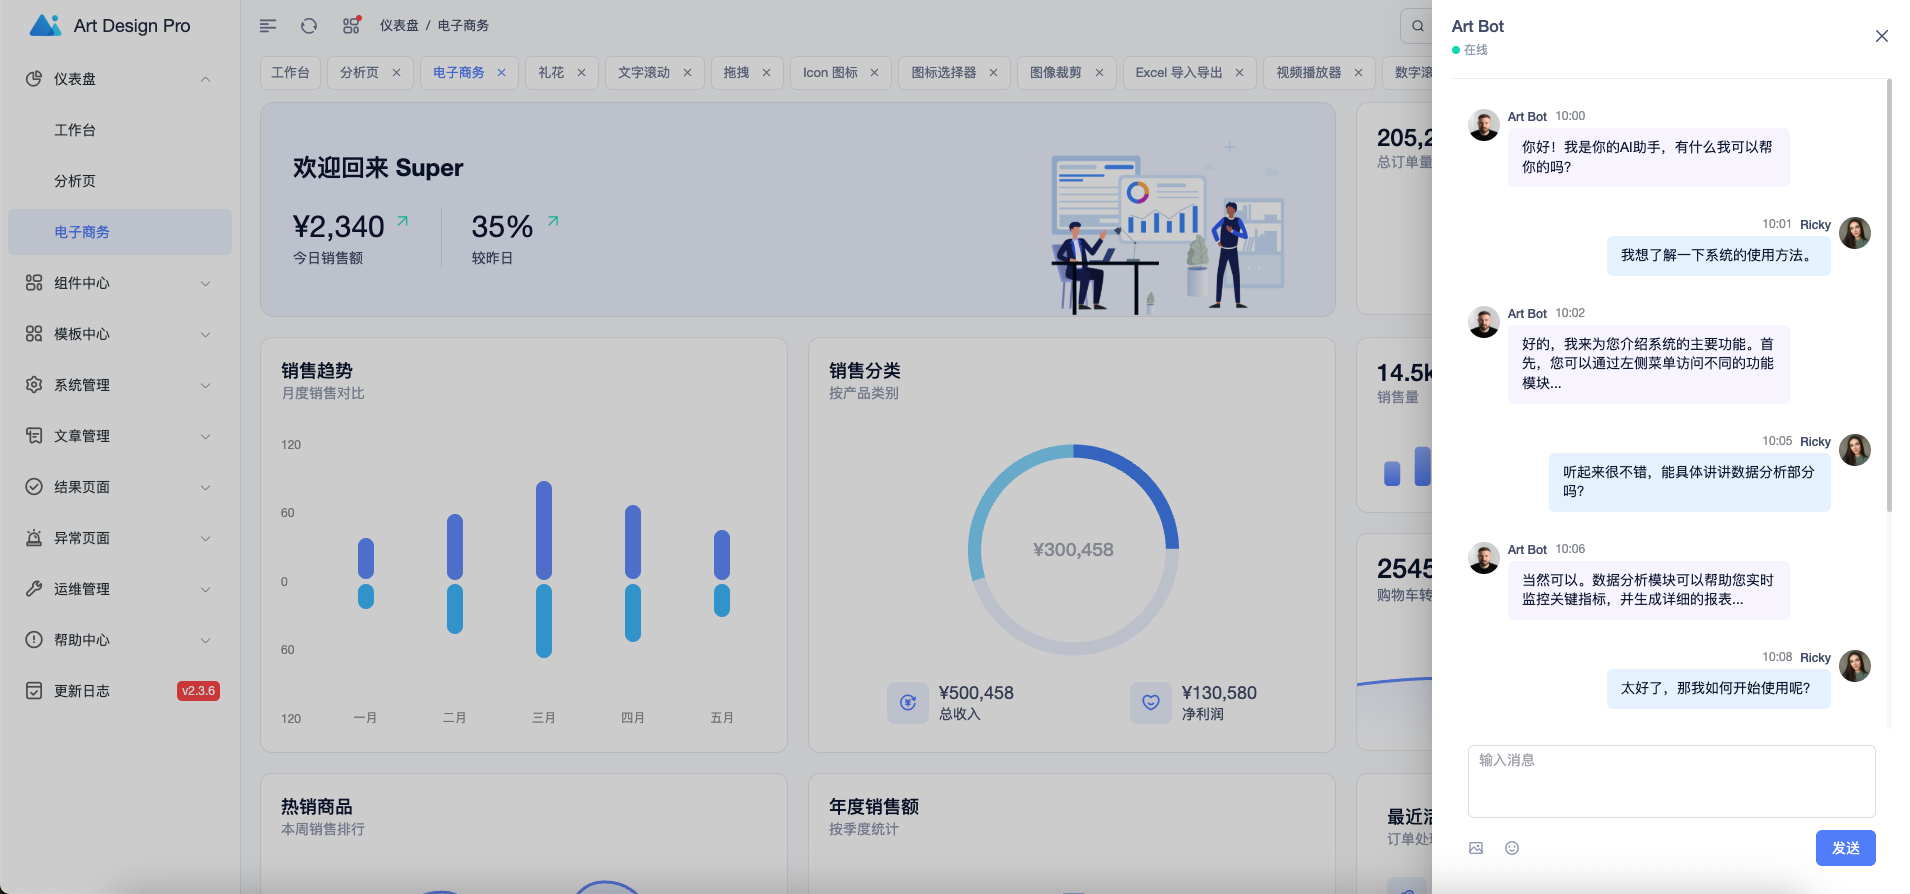The image size is (1910, 894).
Task: Click the 仪表盘 dashboard sidebar icon
Action: (x=34, y=79)
